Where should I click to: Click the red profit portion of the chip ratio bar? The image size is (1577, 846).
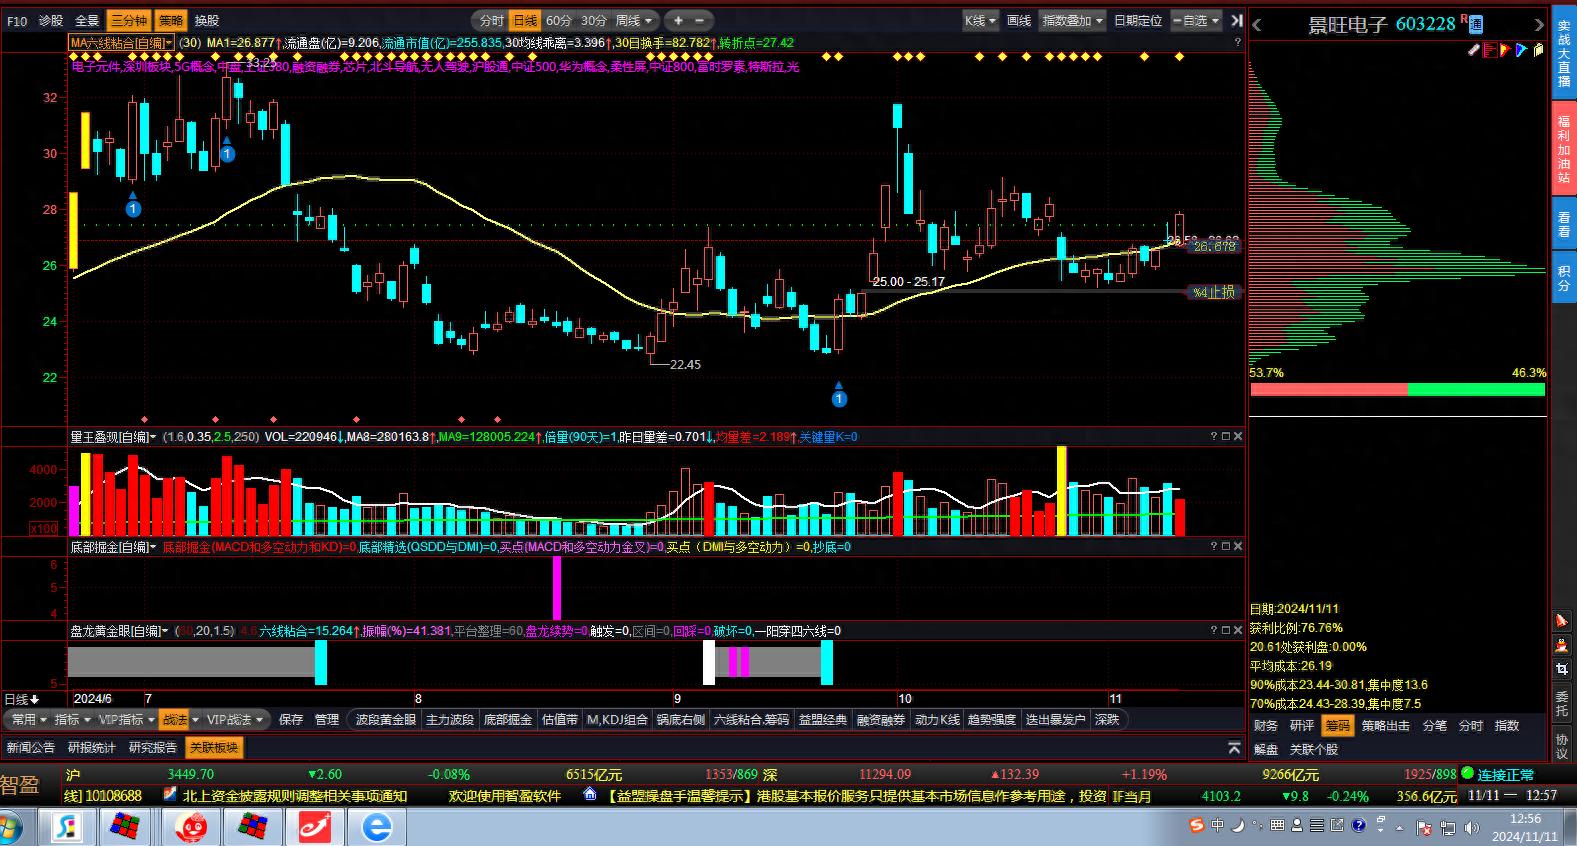tap(1328, 389)
